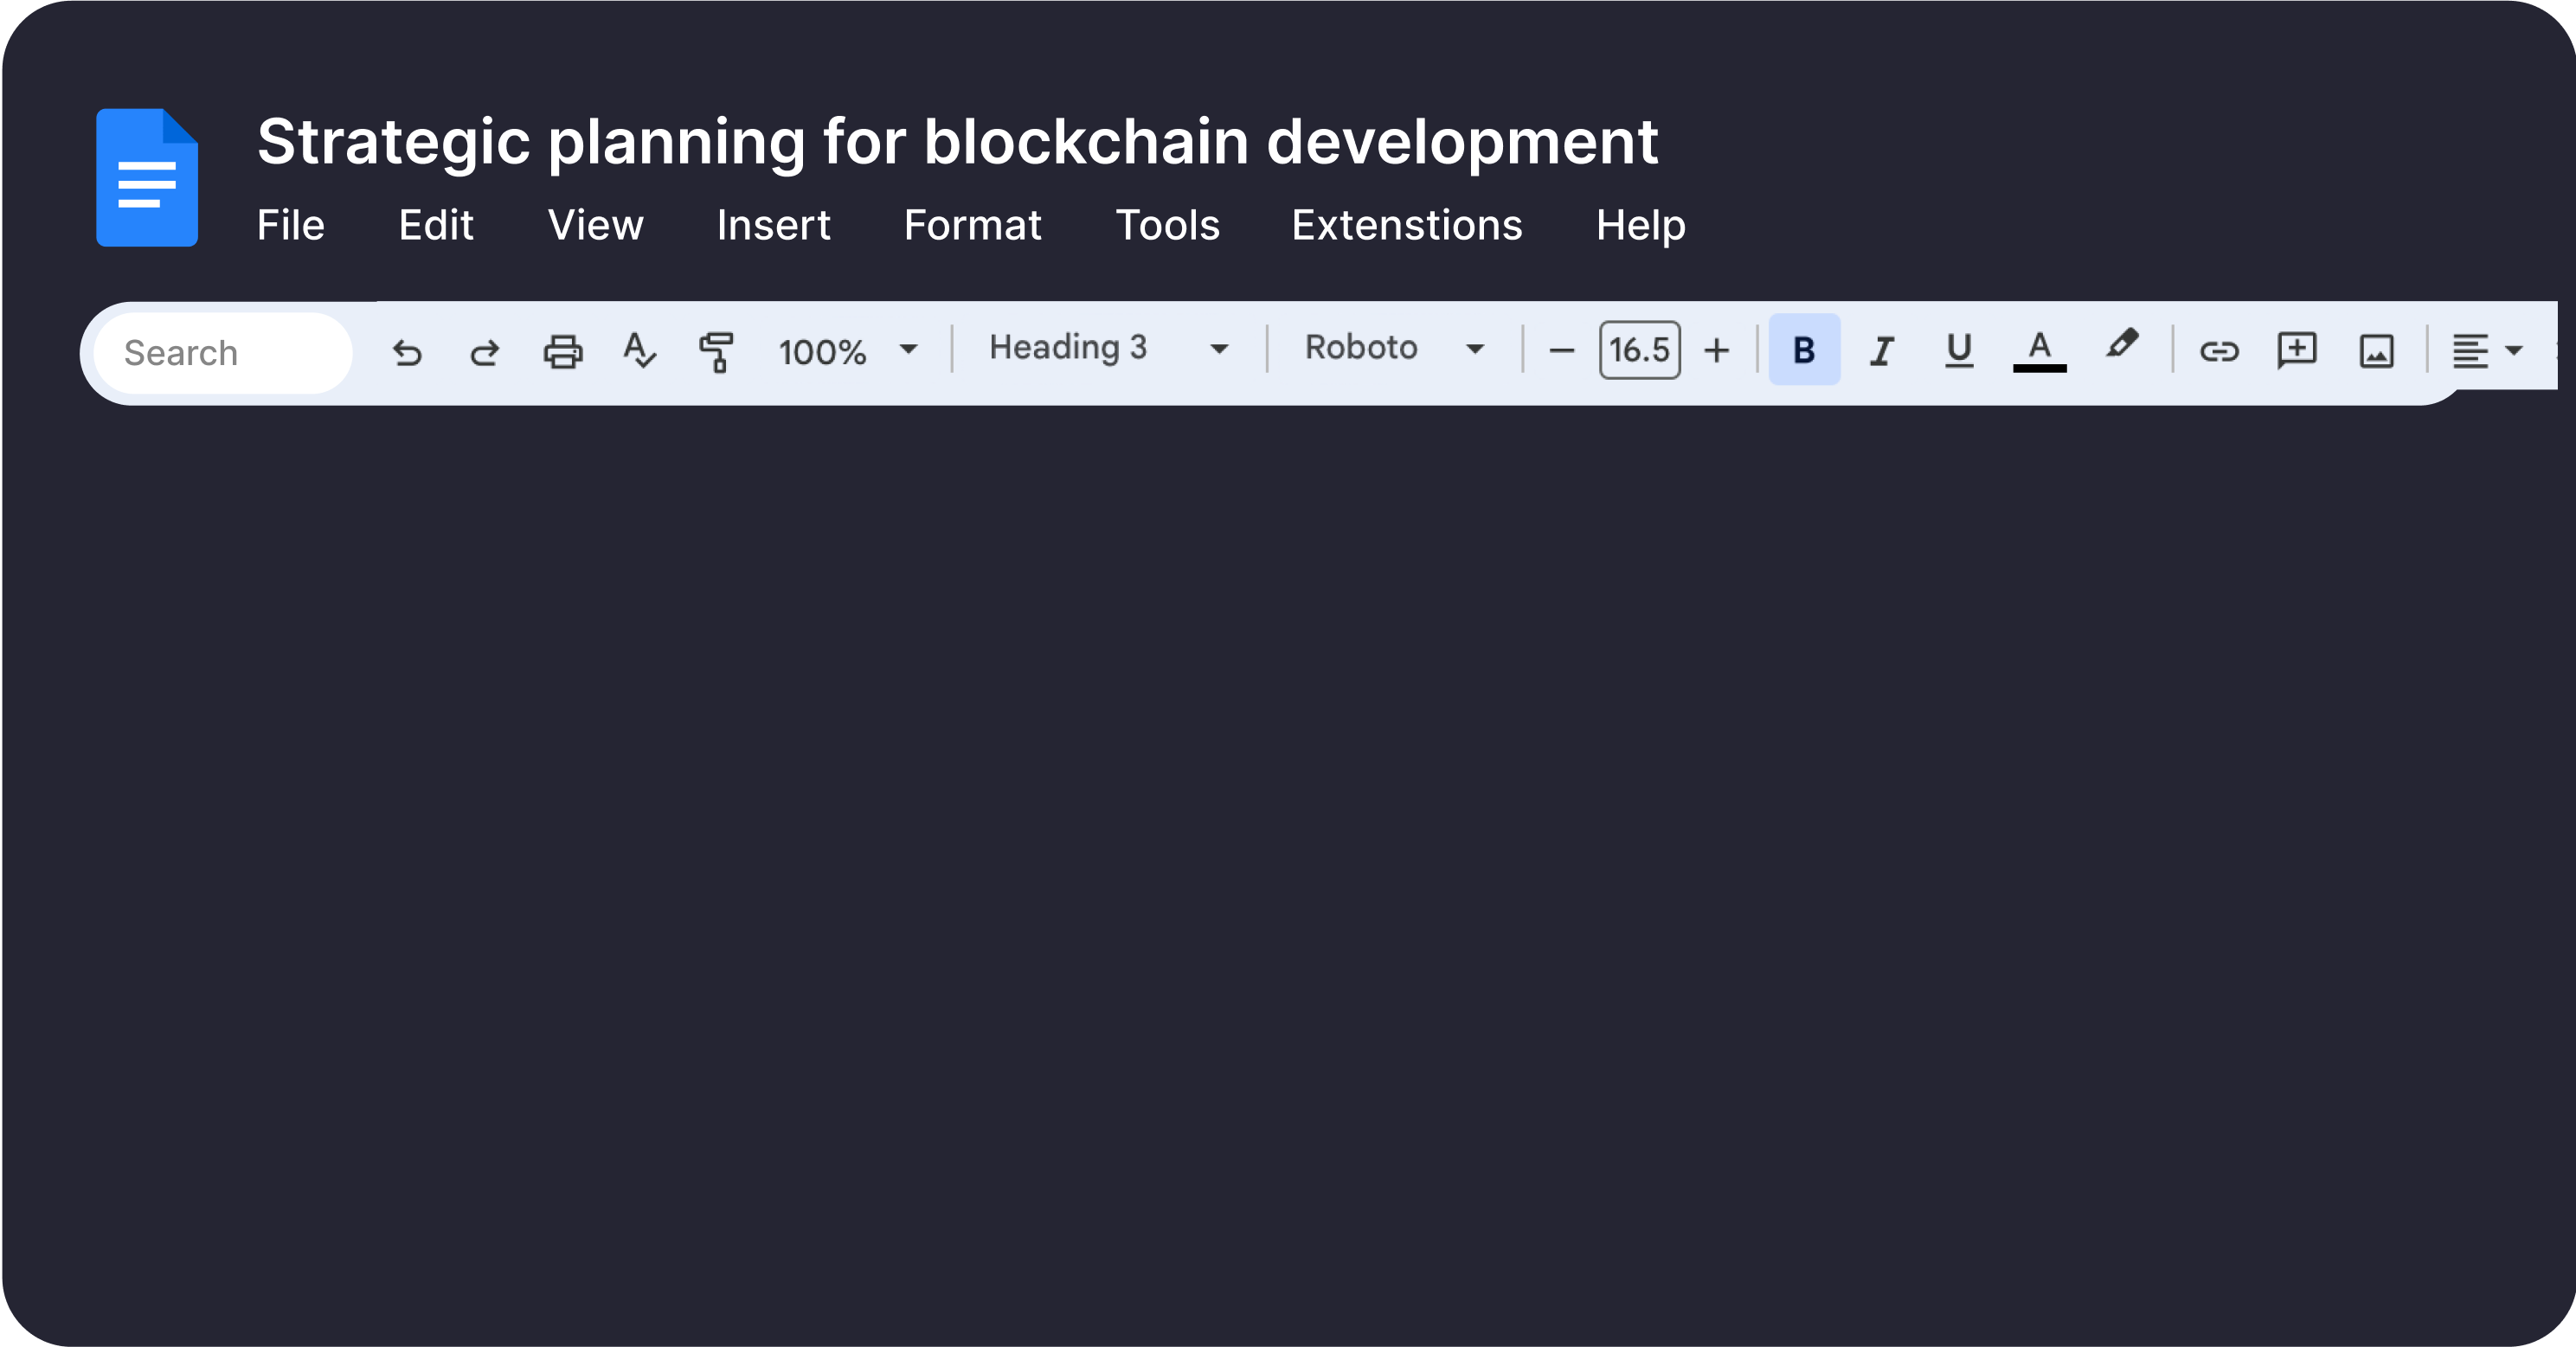The image size is (2576, 1347).
Task: Click the insert link icon
Action: [x=2219, y=351]
